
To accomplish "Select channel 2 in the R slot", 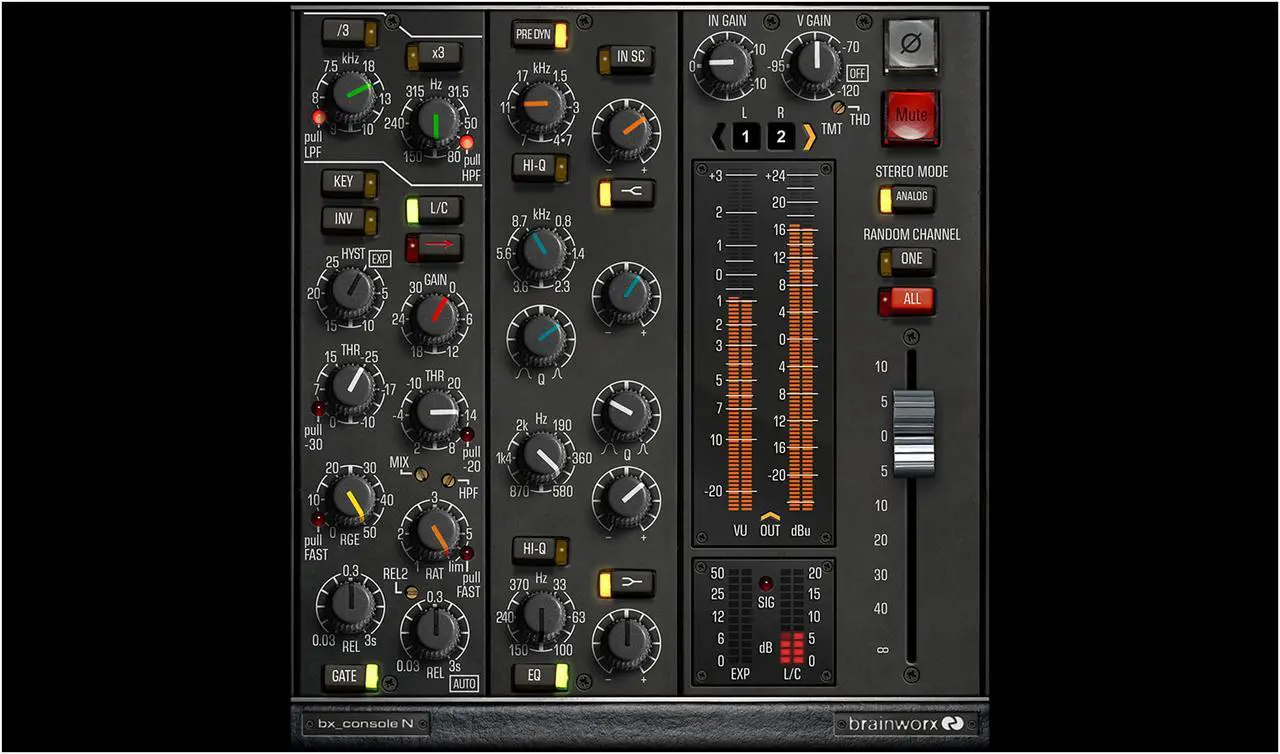I will (x=781, y=137).
